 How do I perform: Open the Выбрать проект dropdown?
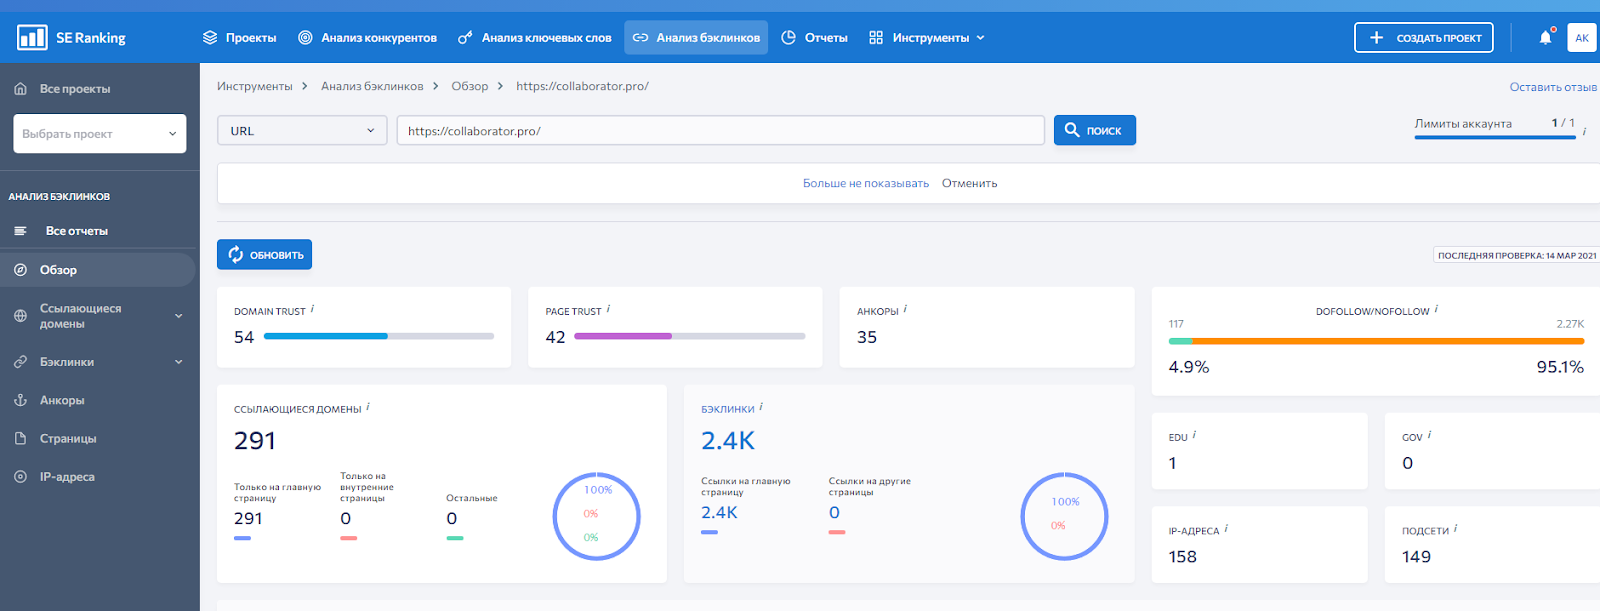coord(99,134)
